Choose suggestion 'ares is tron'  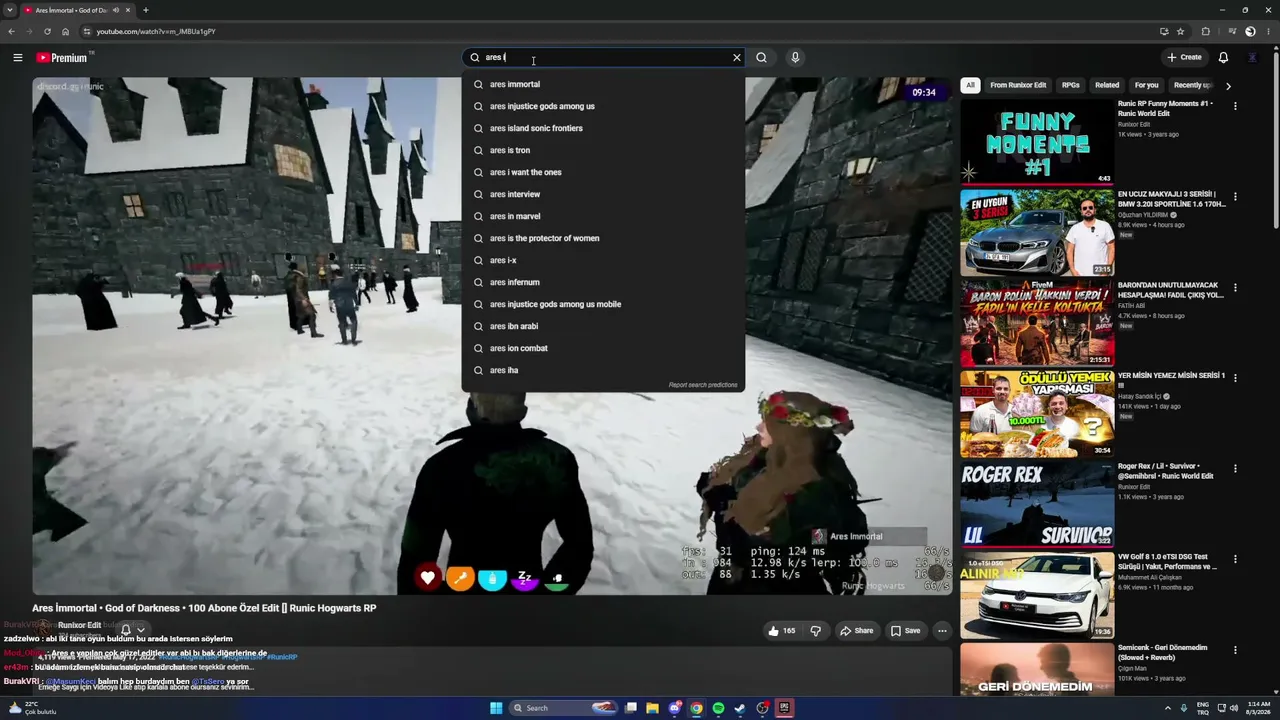tap(603, 150)
